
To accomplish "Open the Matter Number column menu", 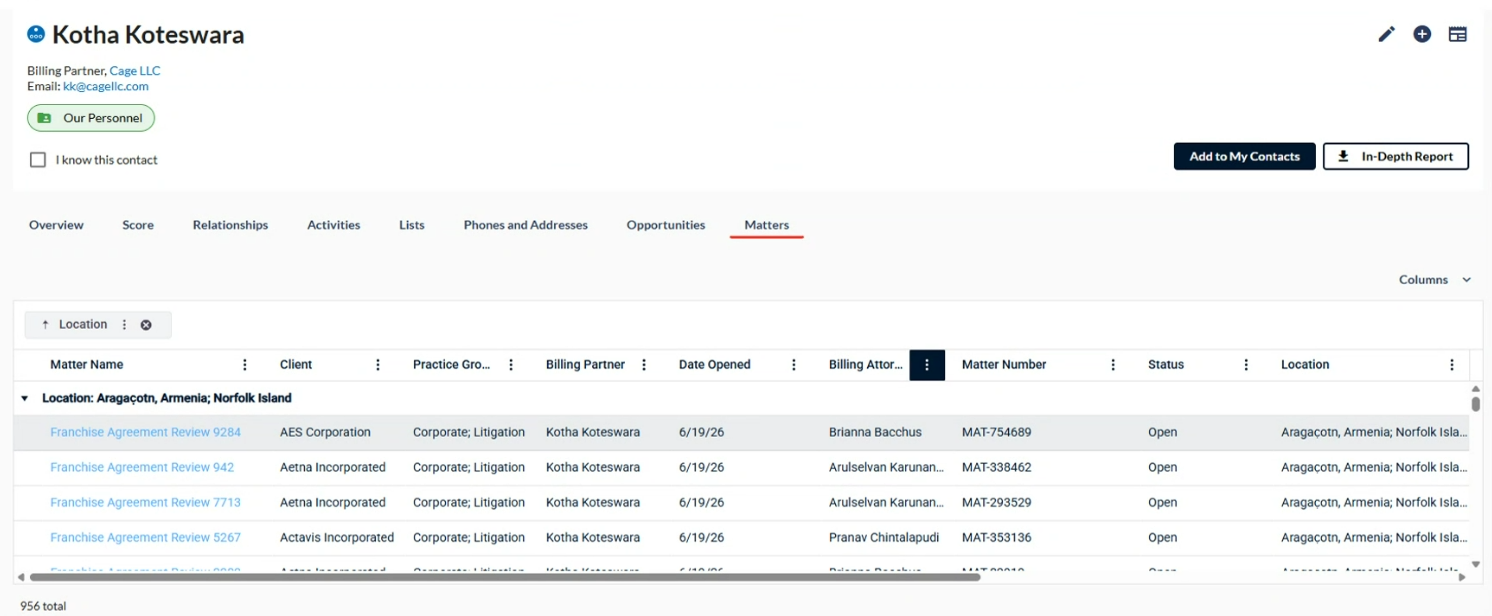I will (x=1113, y=365).
